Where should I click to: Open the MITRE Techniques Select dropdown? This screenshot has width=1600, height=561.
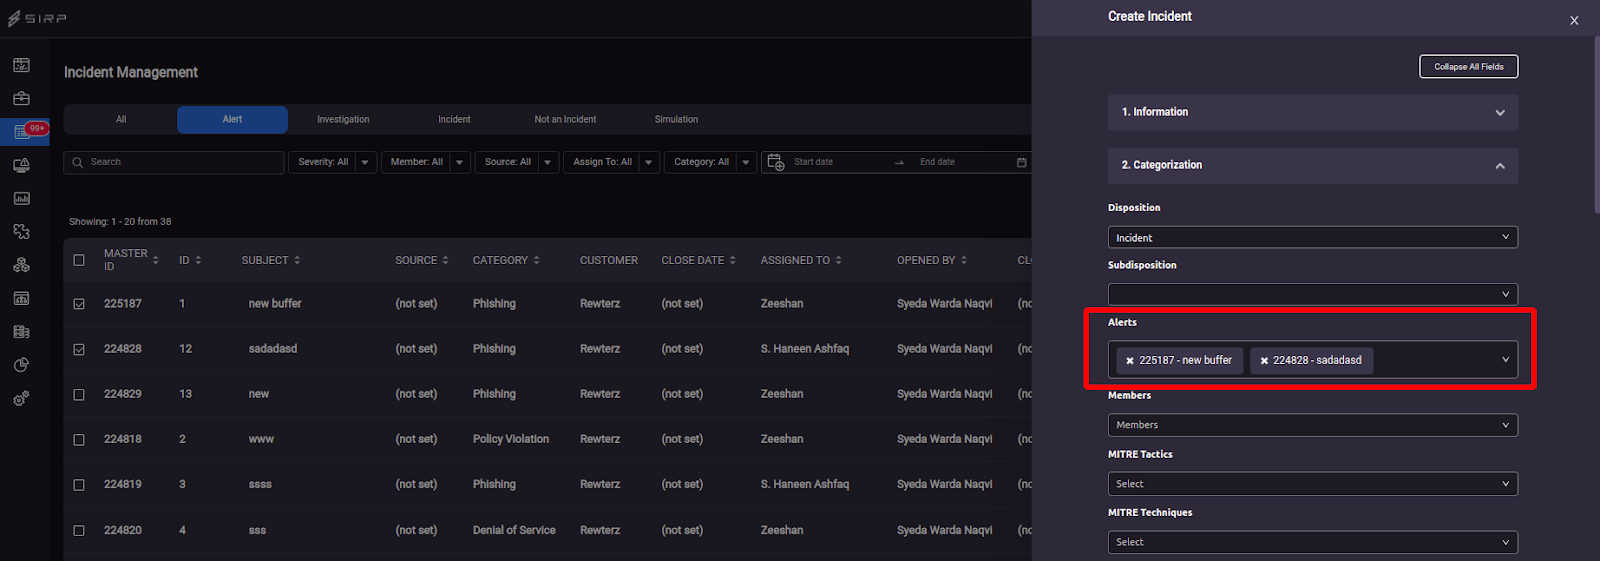(x=1312, y=542)
